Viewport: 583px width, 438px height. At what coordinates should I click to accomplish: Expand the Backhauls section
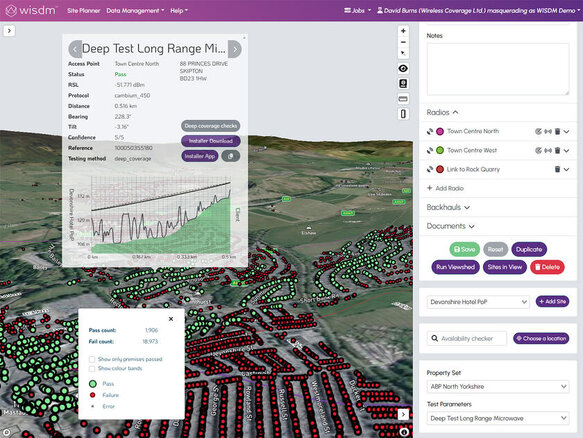tap(448, 207)
